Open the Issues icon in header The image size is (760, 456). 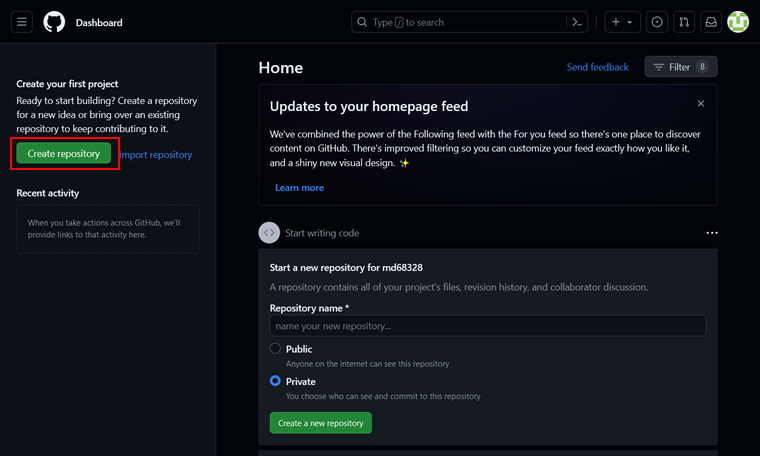[x=657, y=22]
